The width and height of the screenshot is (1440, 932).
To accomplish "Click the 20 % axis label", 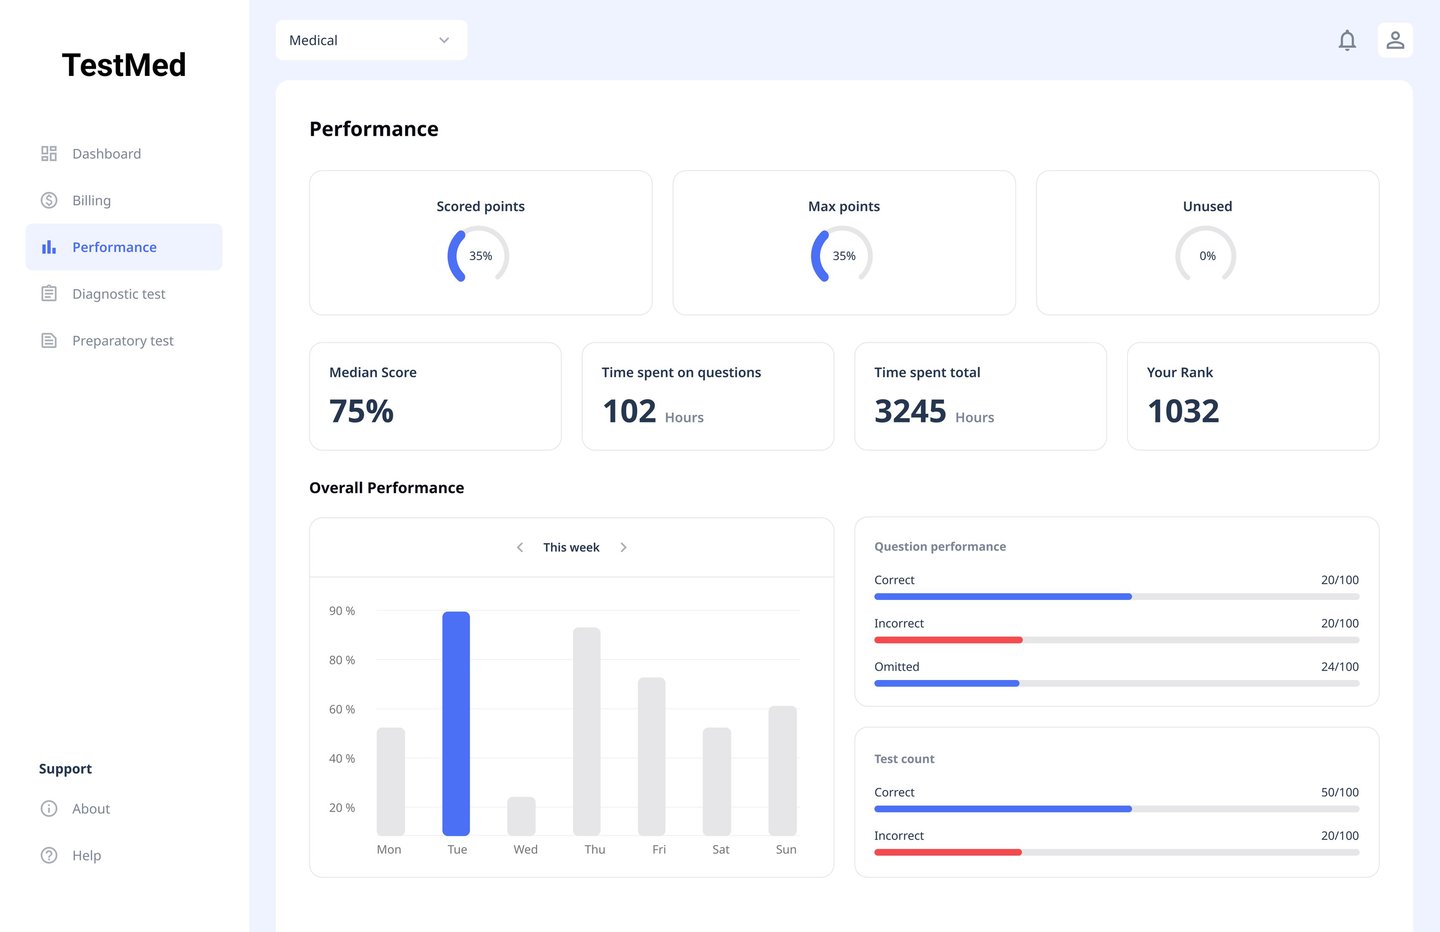I will click(x=342, y=808).
